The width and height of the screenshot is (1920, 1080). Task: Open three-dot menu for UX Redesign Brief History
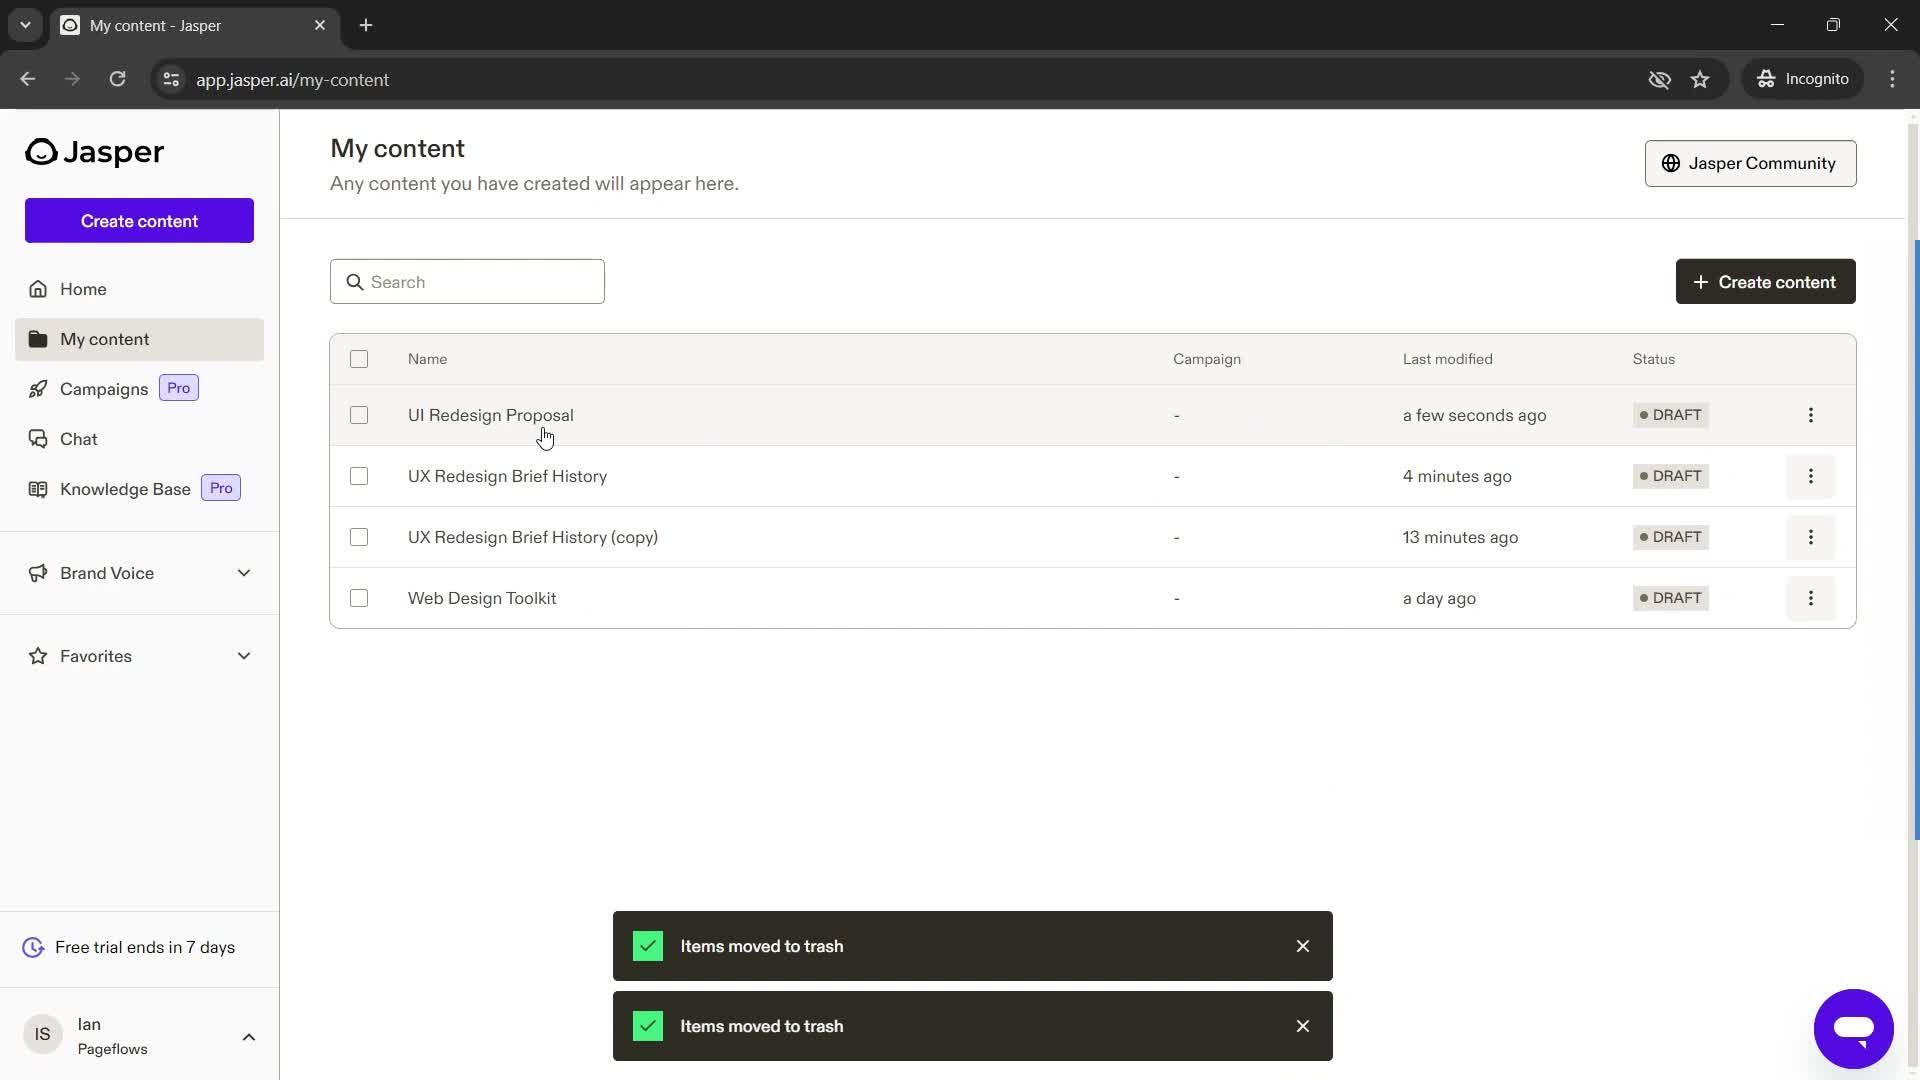[x=1812, y=476]
